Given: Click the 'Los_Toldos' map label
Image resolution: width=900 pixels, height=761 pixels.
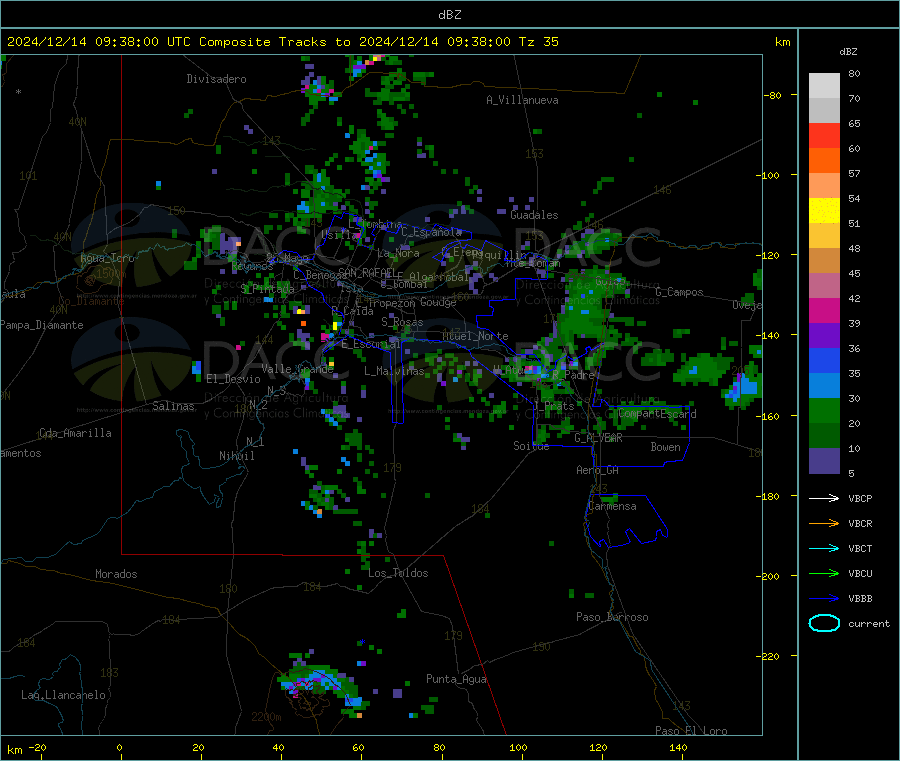Looking at the screenshot, I should point(398,573).
